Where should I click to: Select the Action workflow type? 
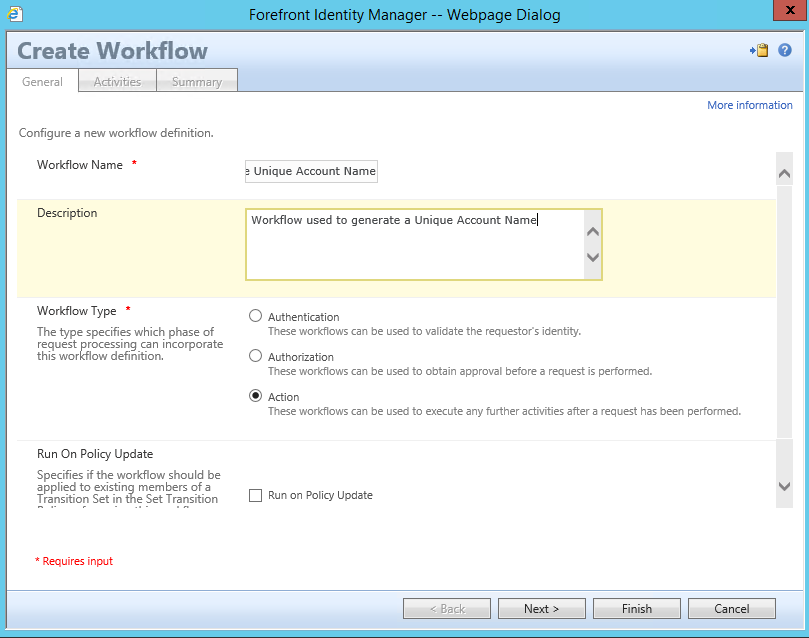coord(255,396)
